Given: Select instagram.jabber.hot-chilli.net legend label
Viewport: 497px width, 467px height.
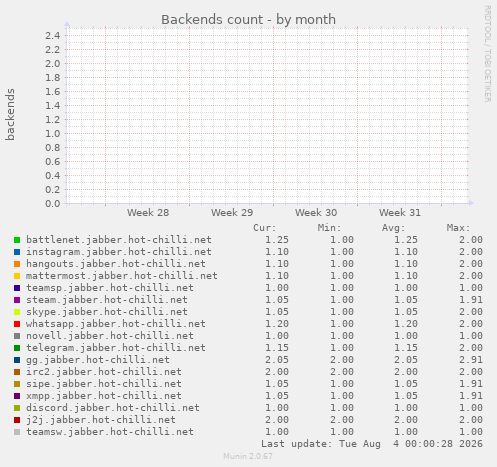Looking at the screenshot, I should point(119,252).
